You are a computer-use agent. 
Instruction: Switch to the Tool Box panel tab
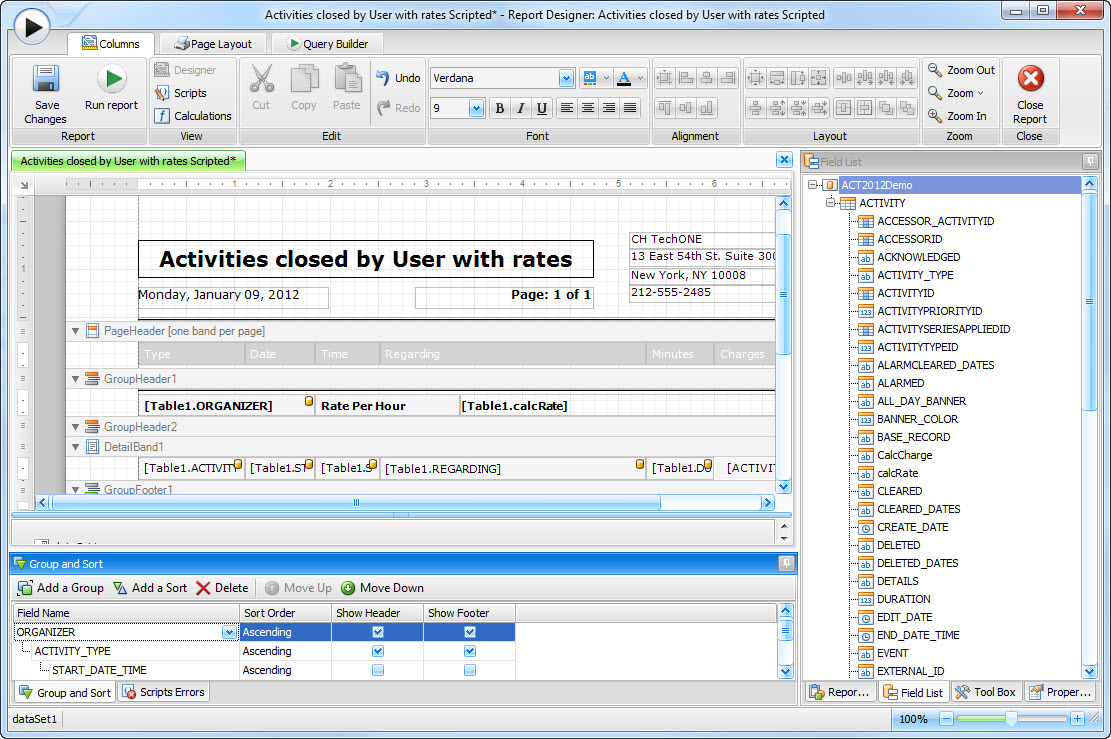click(985, 692)
